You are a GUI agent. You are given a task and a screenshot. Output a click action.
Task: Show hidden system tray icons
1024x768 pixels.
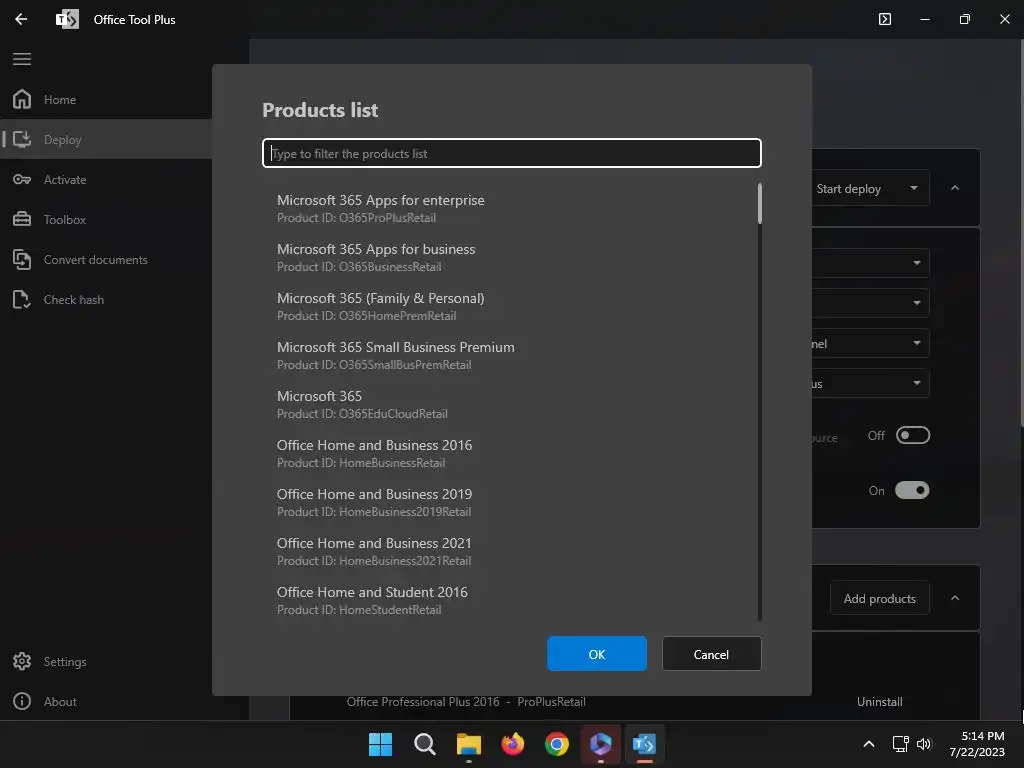coord(869,744)
